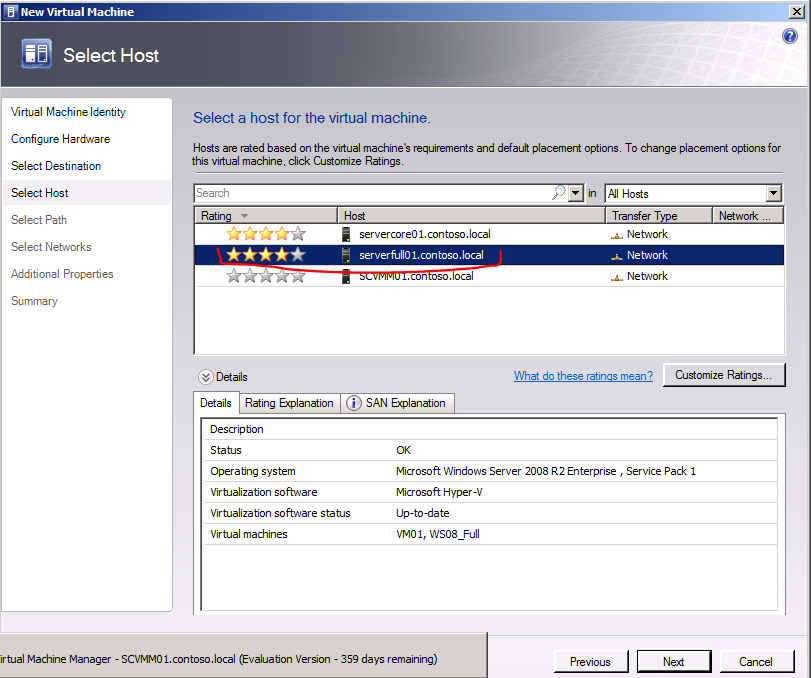Go to Virtual Machine Identity step
Image resolution: width=811 pixels, height=678 pixels.
pyautogui.click(x=68, y=112)
